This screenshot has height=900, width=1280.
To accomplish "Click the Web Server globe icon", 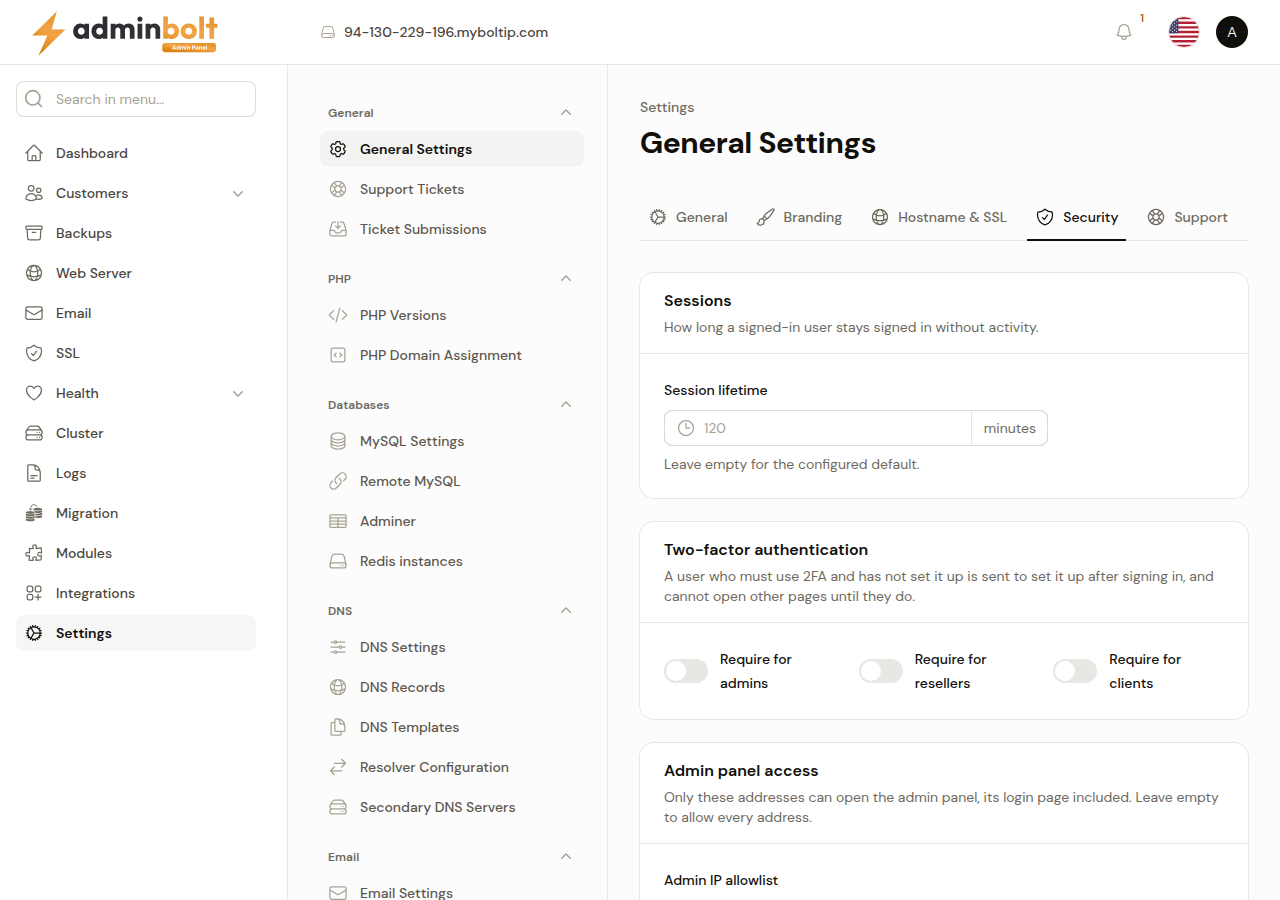I will coord(34,273).
